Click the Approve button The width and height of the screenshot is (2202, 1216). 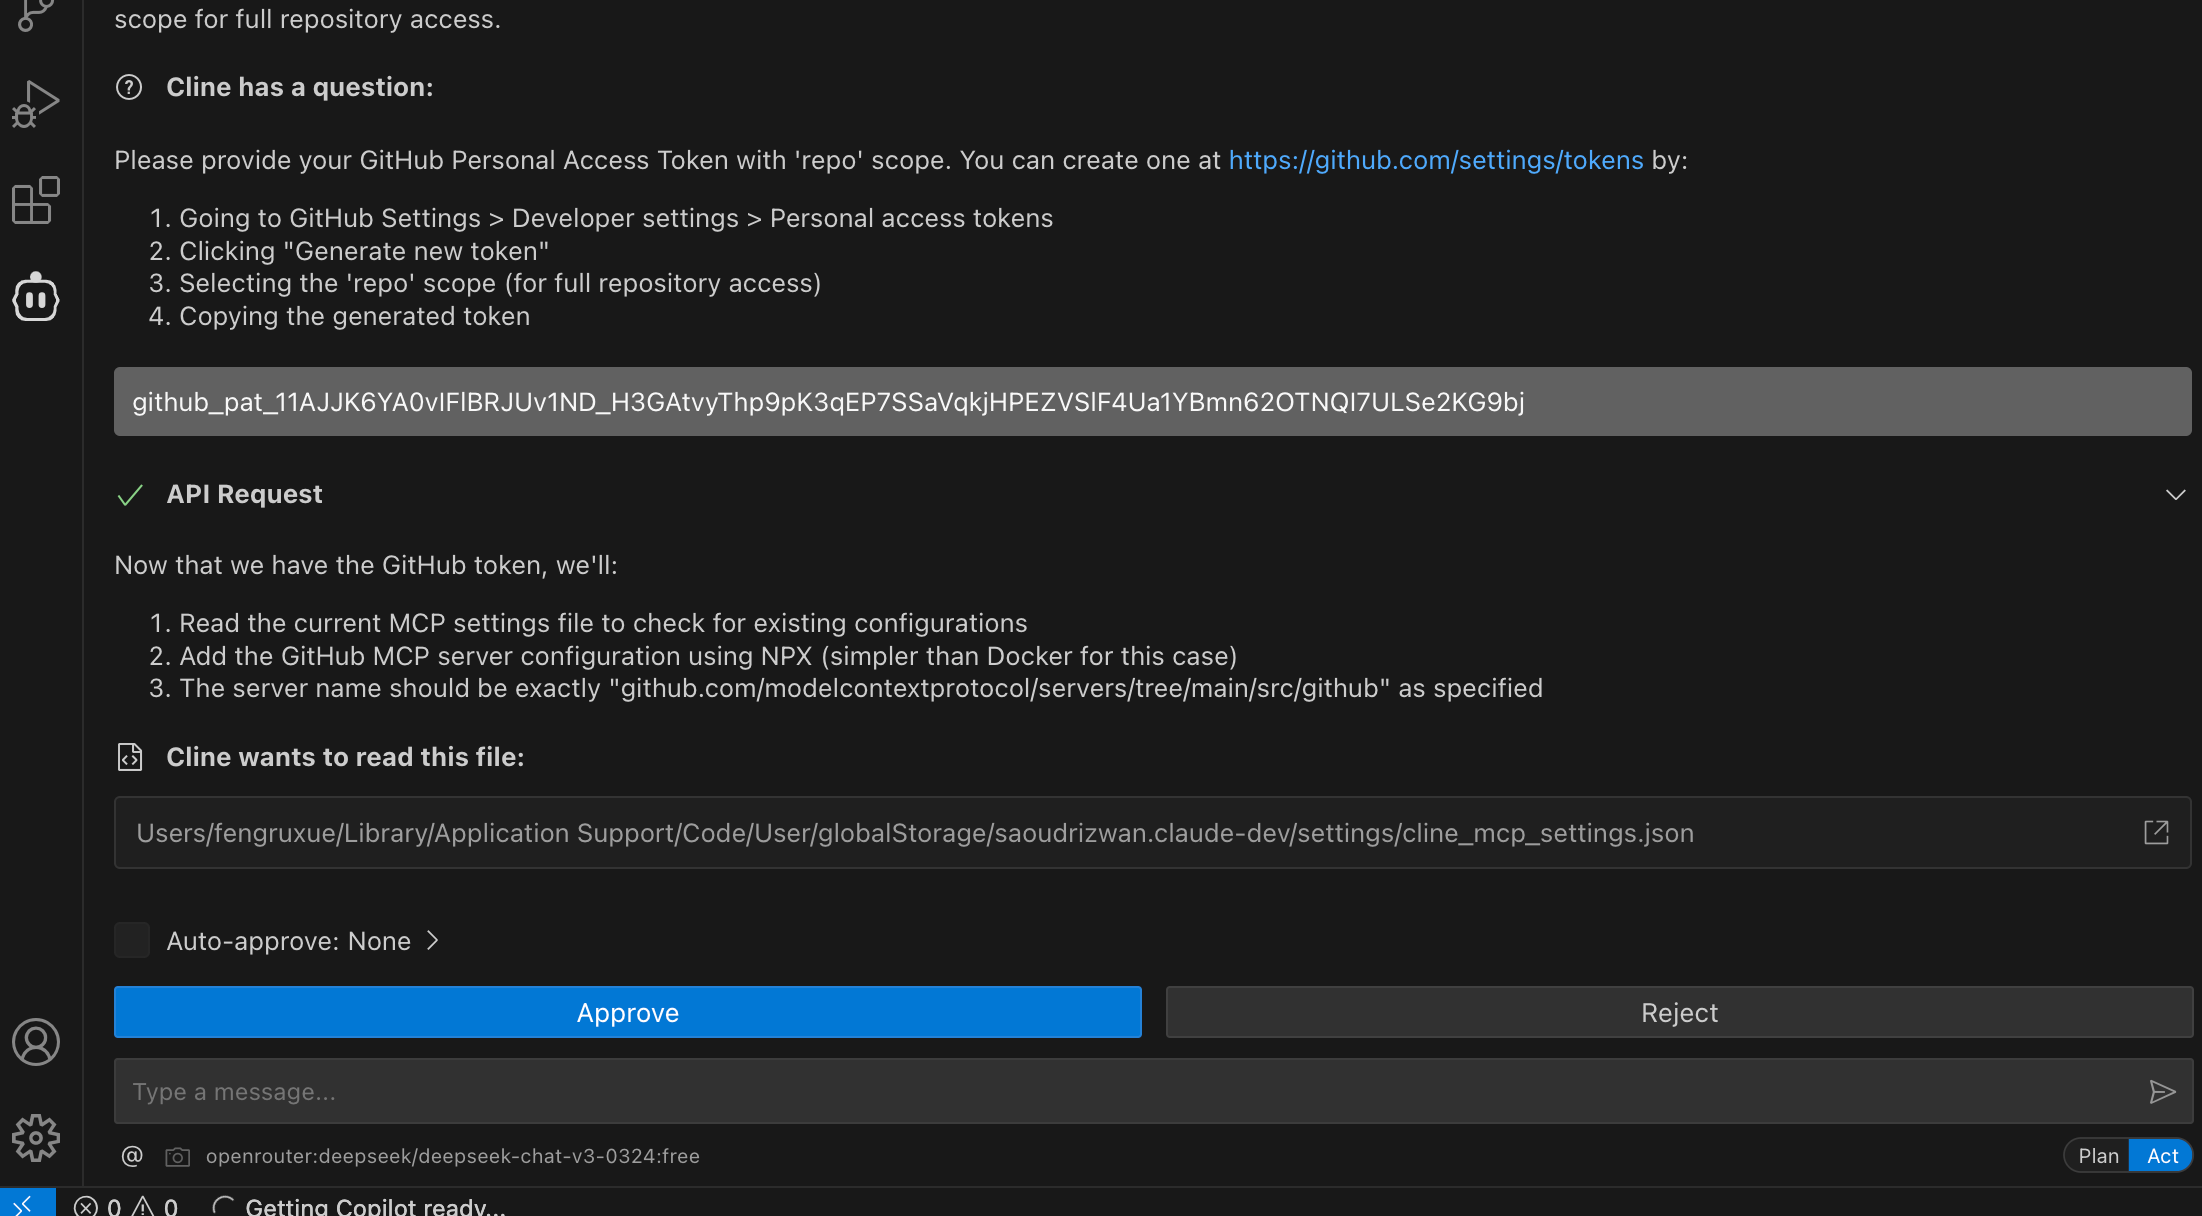coord(627,1012)
